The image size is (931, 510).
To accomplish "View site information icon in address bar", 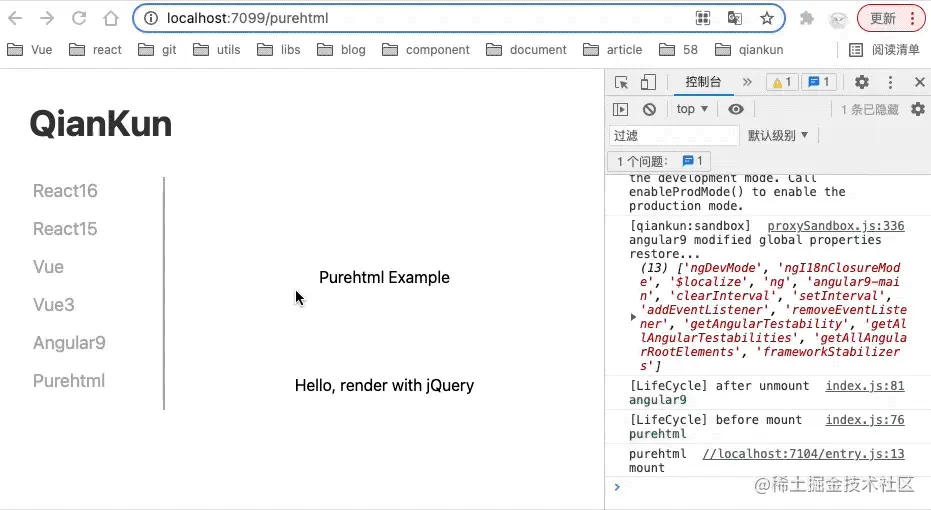I will (x=151, y=18).
